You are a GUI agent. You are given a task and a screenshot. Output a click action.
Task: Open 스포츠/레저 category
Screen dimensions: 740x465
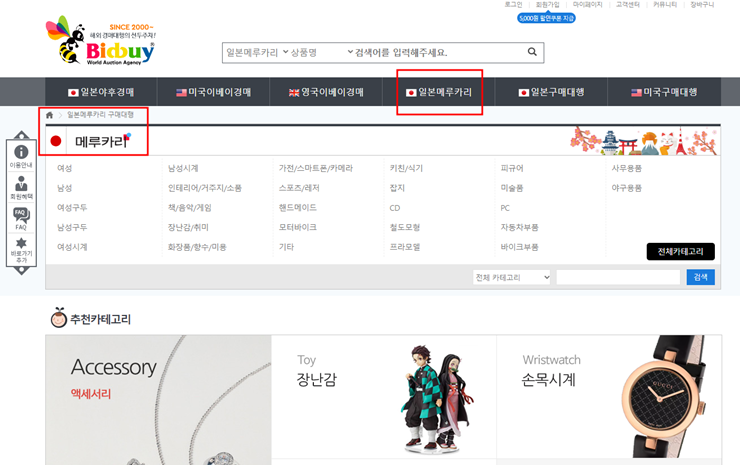click(299, 188)
